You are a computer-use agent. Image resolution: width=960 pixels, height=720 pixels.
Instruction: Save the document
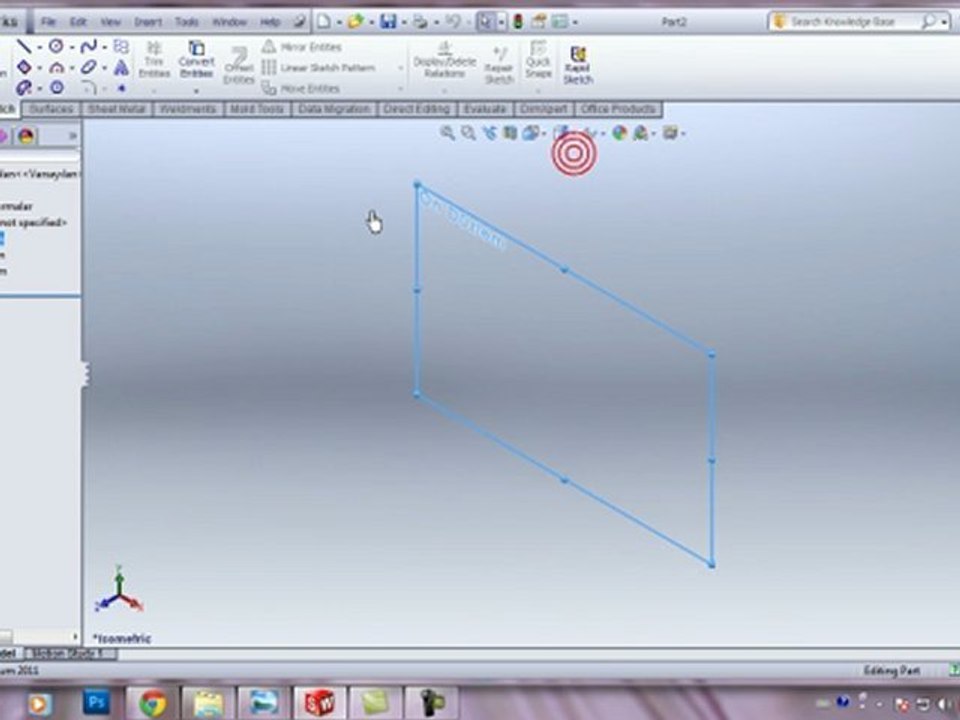pyautogui.click(x=388, y=22)
